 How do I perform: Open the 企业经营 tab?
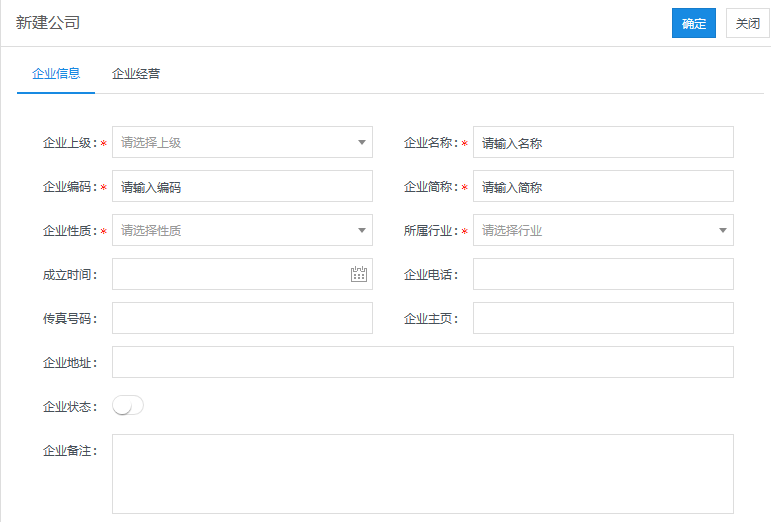[x=136, y=73]
